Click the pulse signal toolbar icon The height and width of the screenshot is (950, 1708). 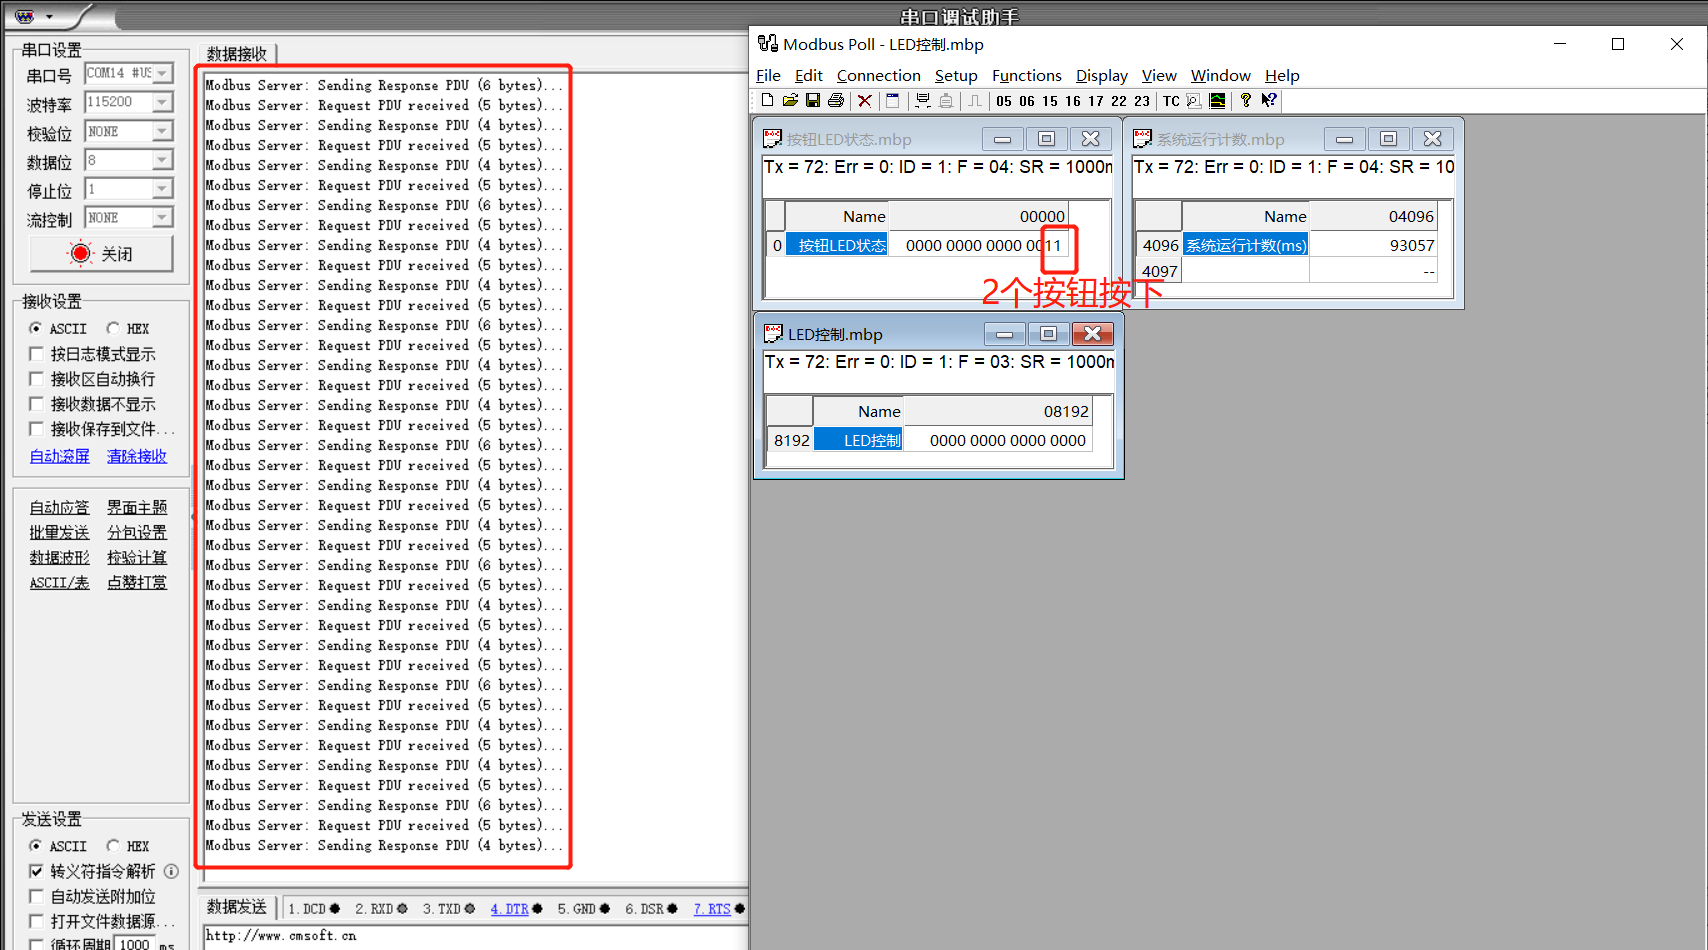click(x=974, y=100)
